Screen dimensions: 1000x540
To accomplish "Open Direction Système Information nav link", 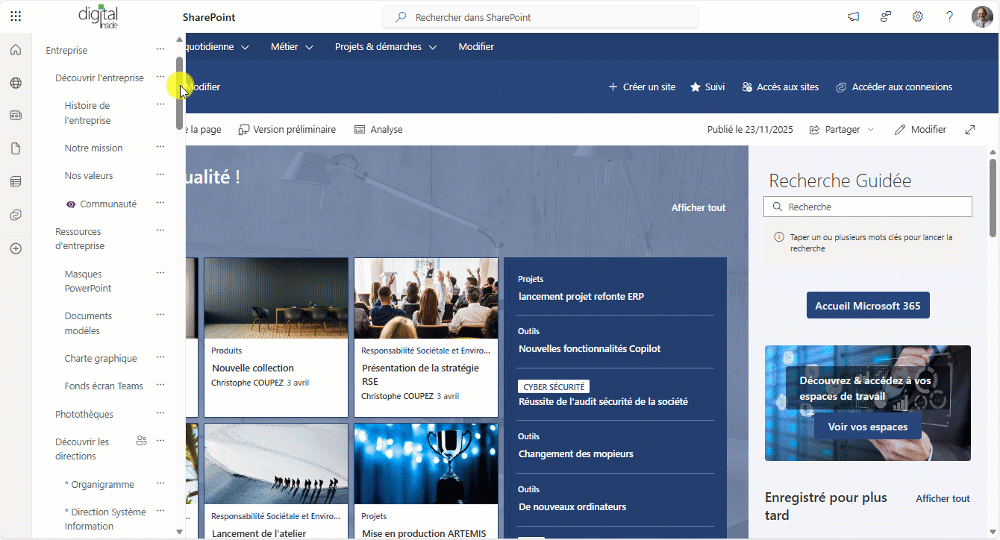I will 105,519.
